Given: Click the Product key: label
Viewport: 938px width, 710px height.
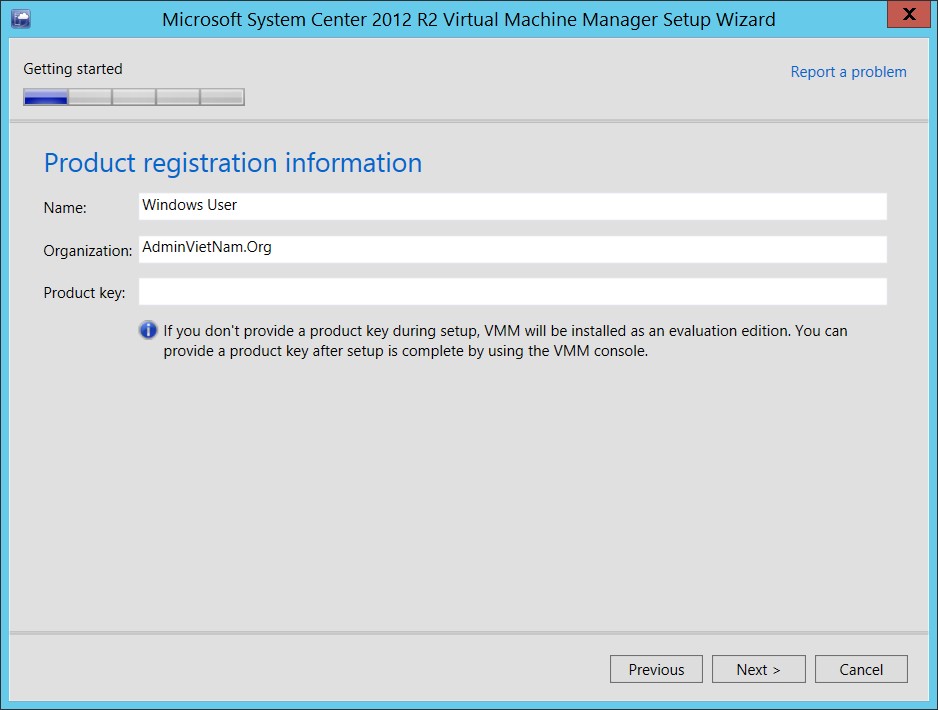Looking at the screenshot, I should point(84,292).
